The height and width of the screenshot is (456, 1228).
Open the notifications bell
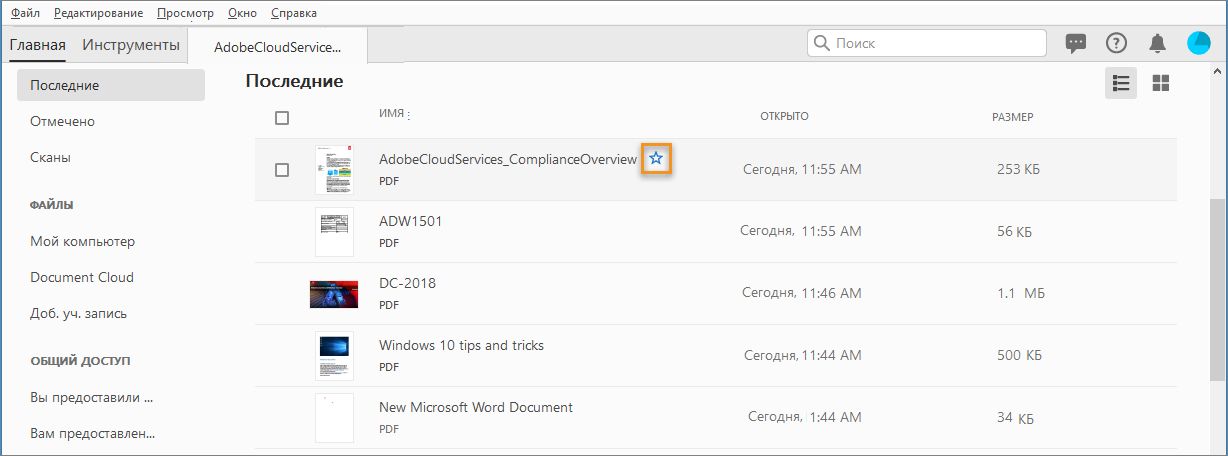(1157, 43)
